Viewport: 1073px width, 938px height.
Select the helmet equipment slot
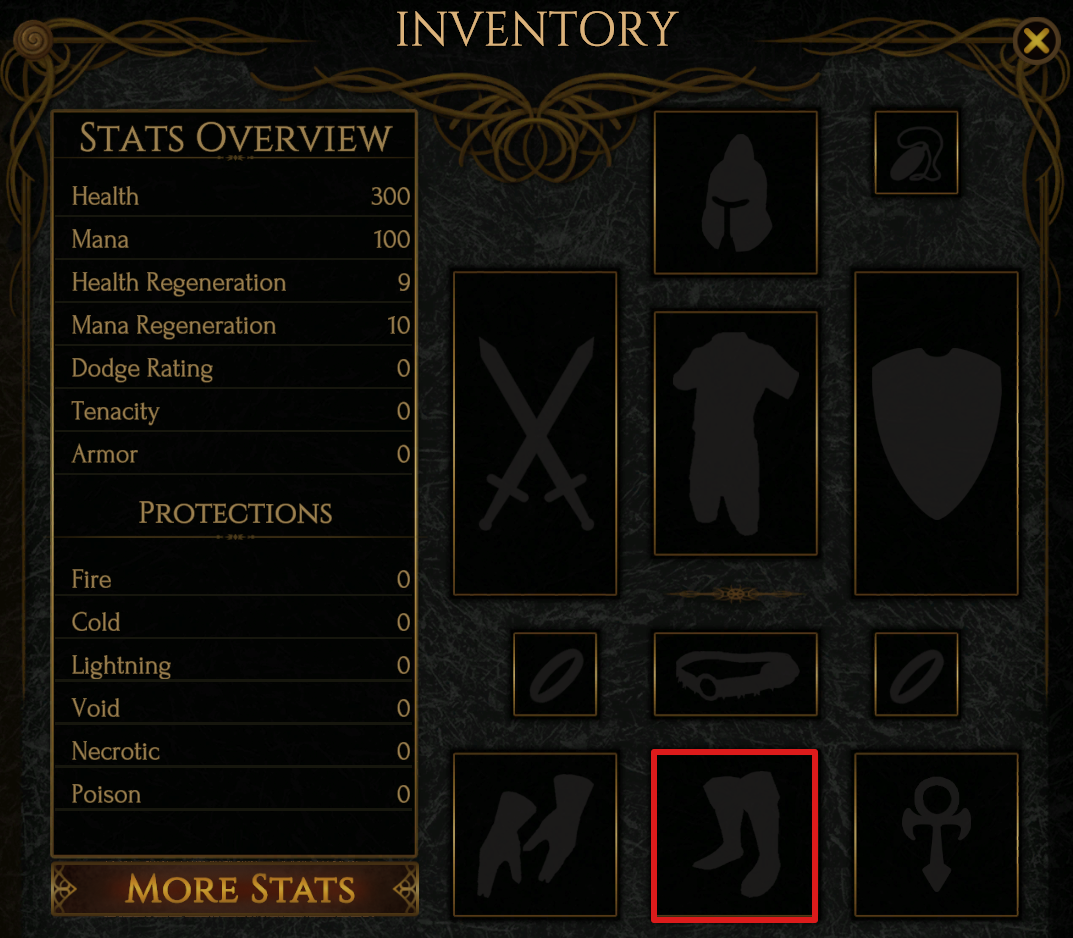(736, 192)
